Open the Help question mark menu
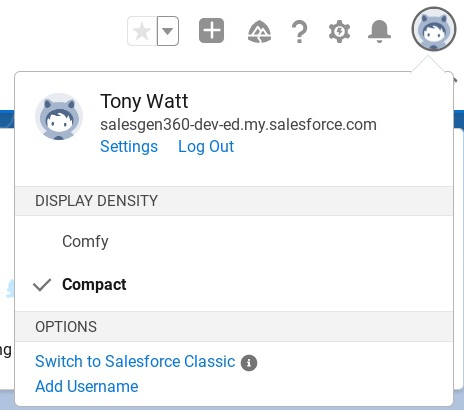 [299, 32]
